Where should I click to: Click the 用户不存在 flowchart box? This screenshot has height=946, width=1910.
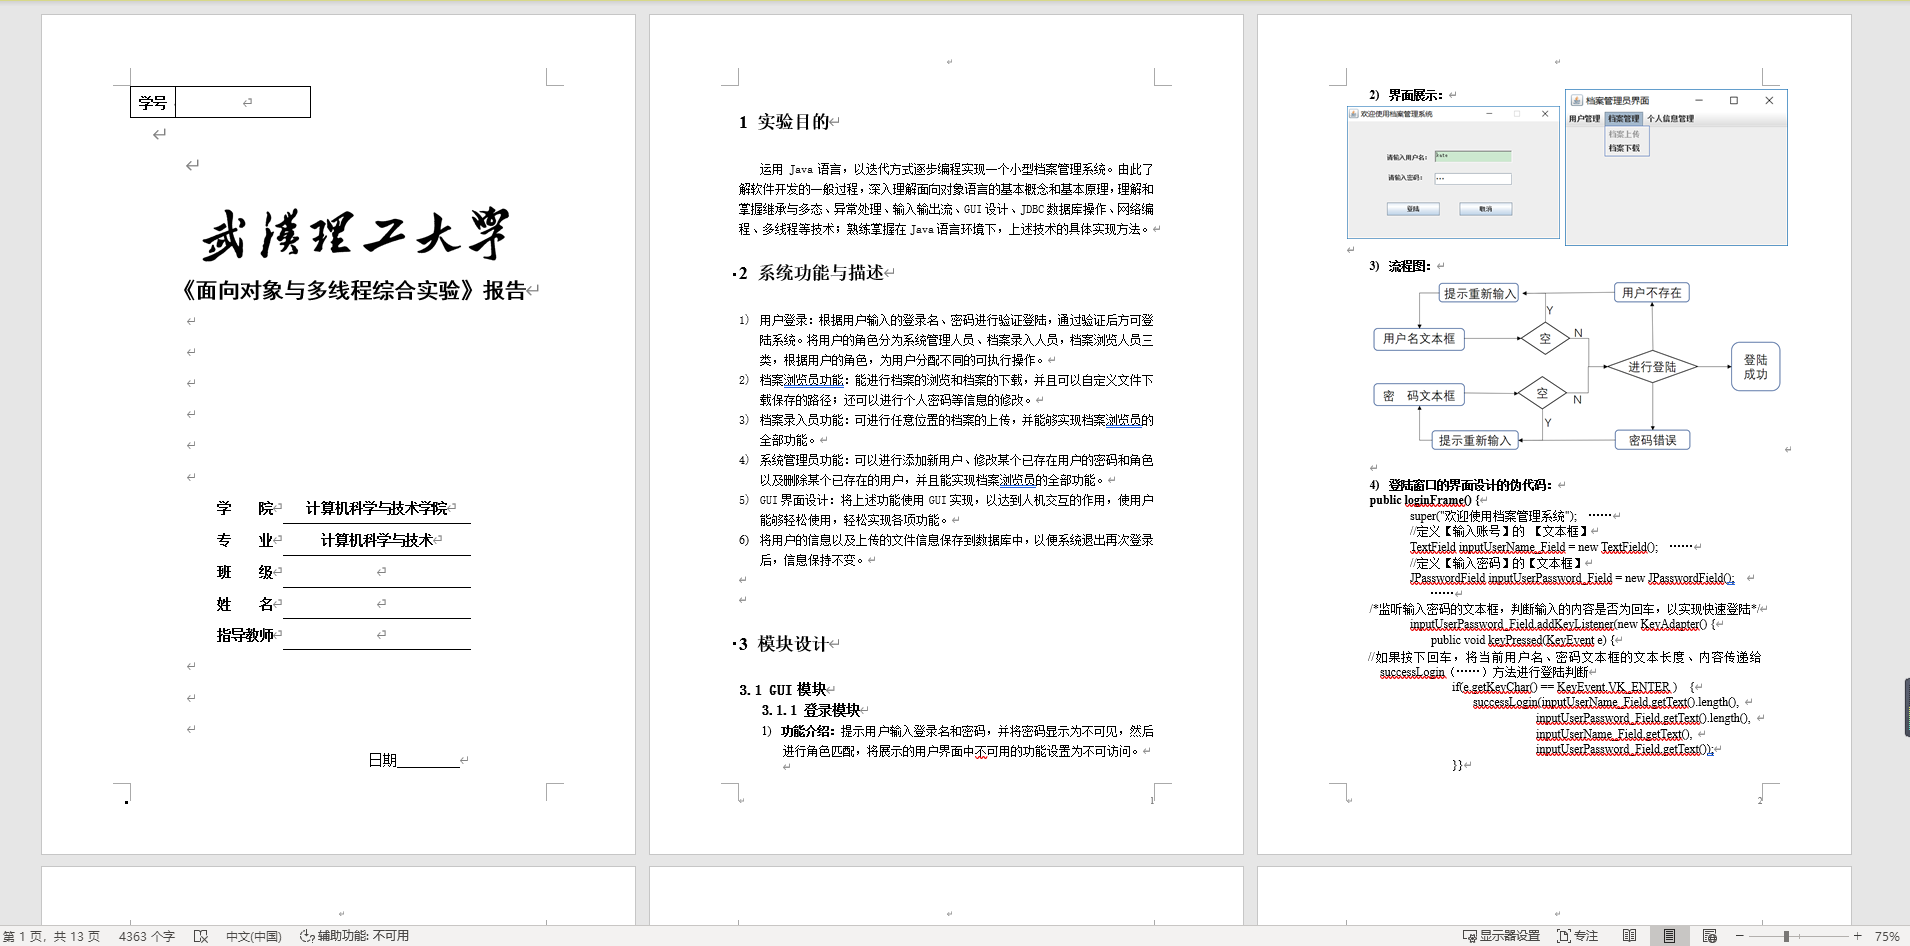click(x=1652, y=293)
